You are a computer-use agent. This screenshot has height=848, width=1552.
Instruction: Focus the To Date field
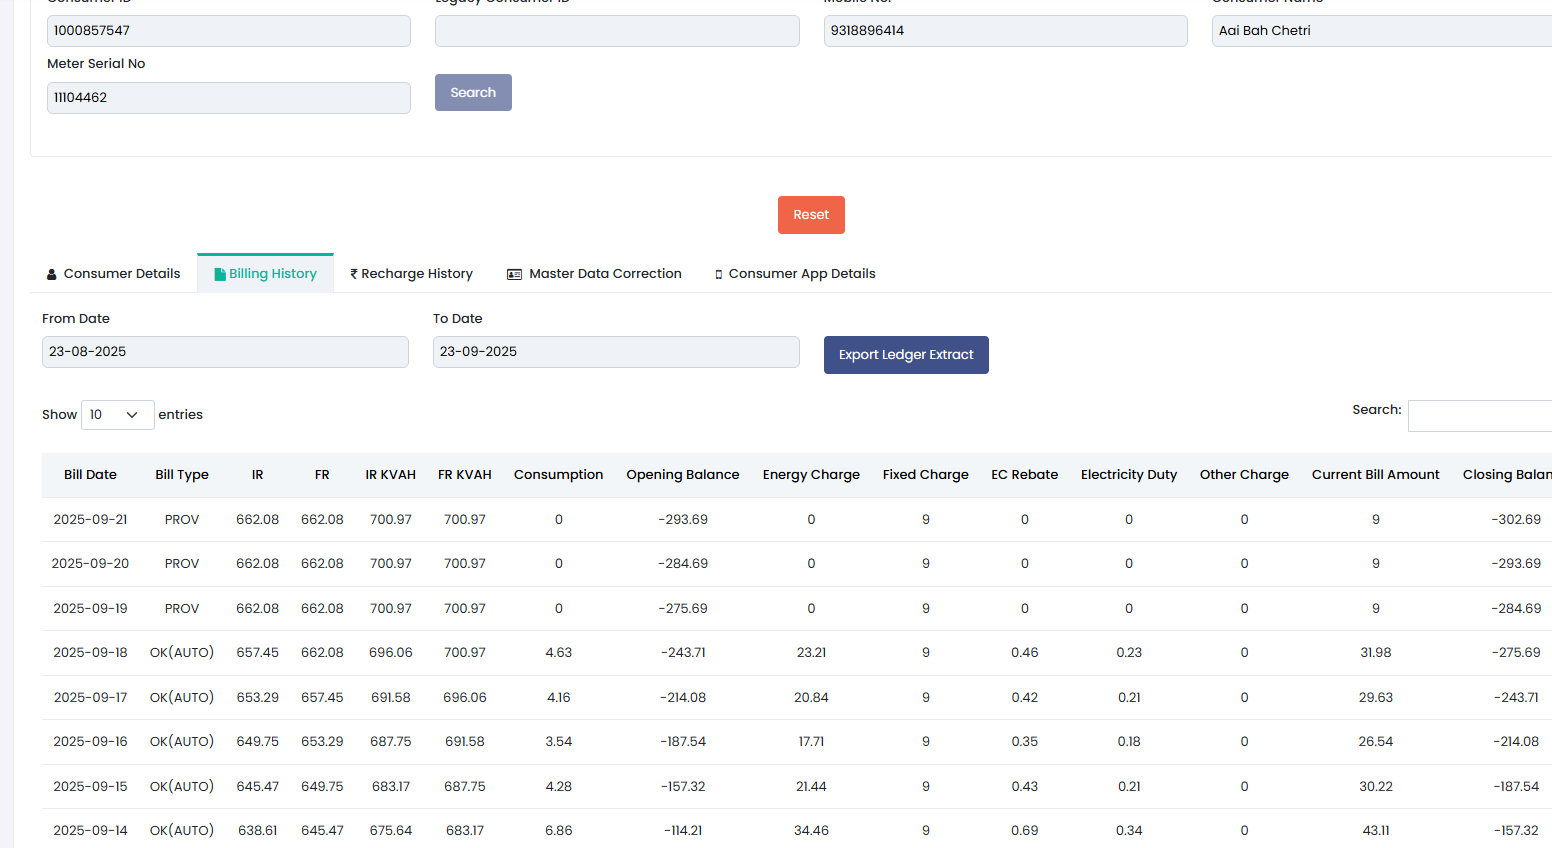616,352
